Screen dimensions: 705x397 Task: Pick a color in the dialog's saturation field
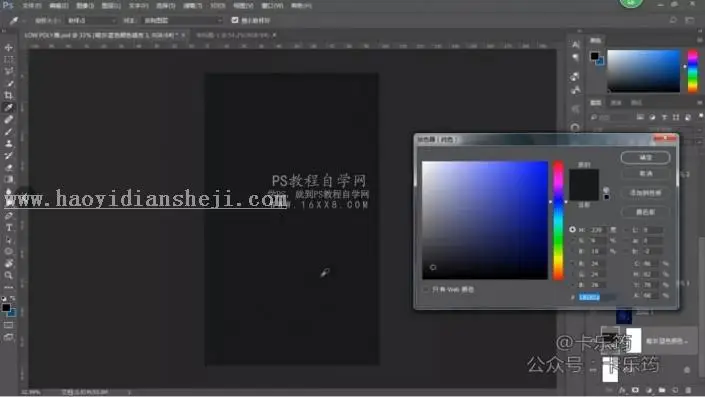click(485, 220)
